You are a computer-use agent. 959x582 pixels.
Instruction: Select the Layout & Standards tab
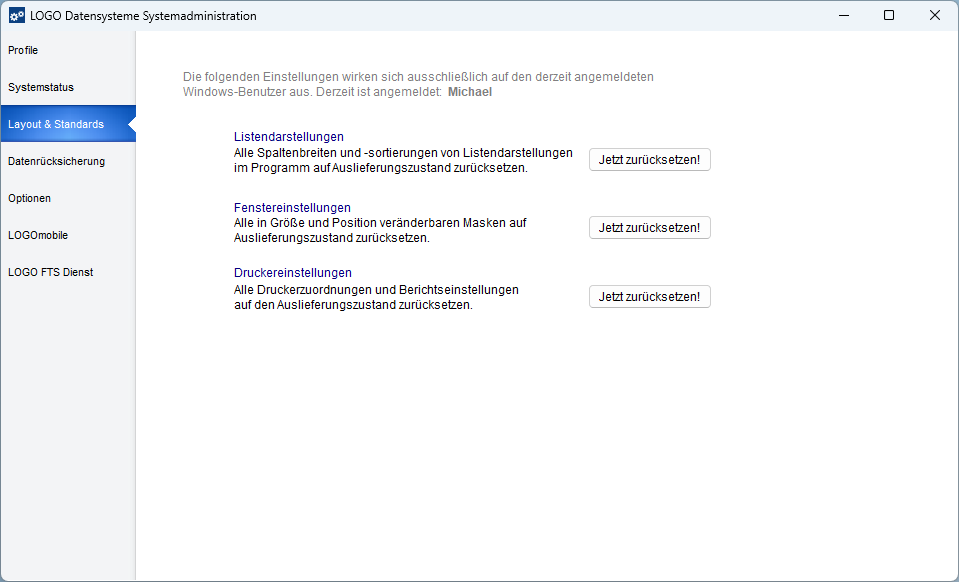(x=67, y=124)
